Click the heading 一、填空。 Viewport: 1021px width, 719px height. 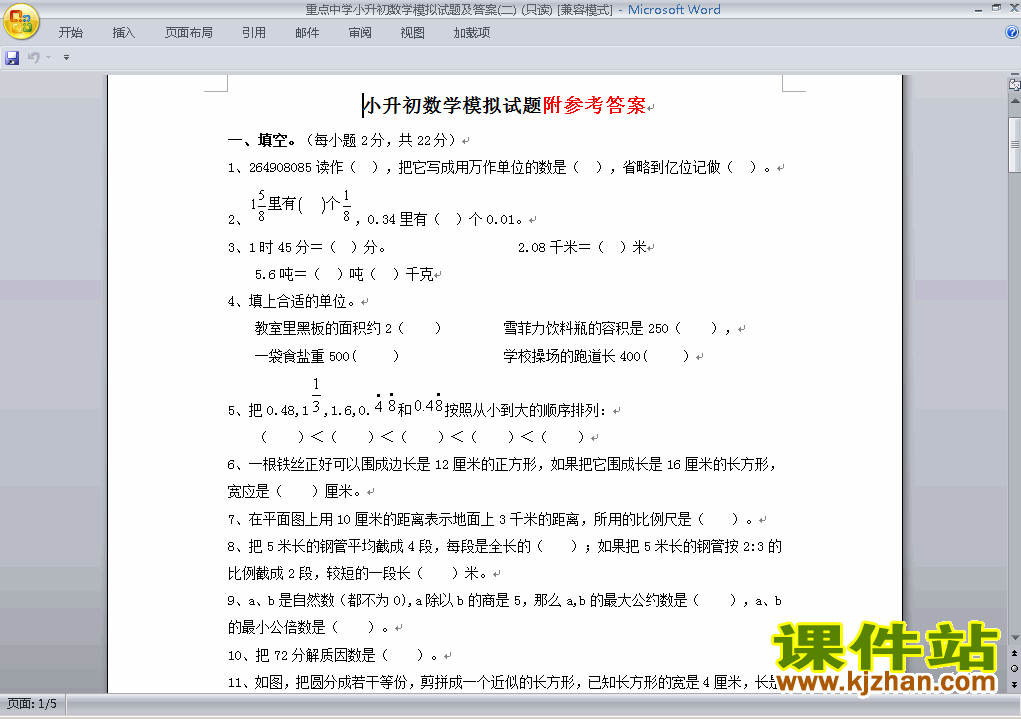click(x=262, y=140)
